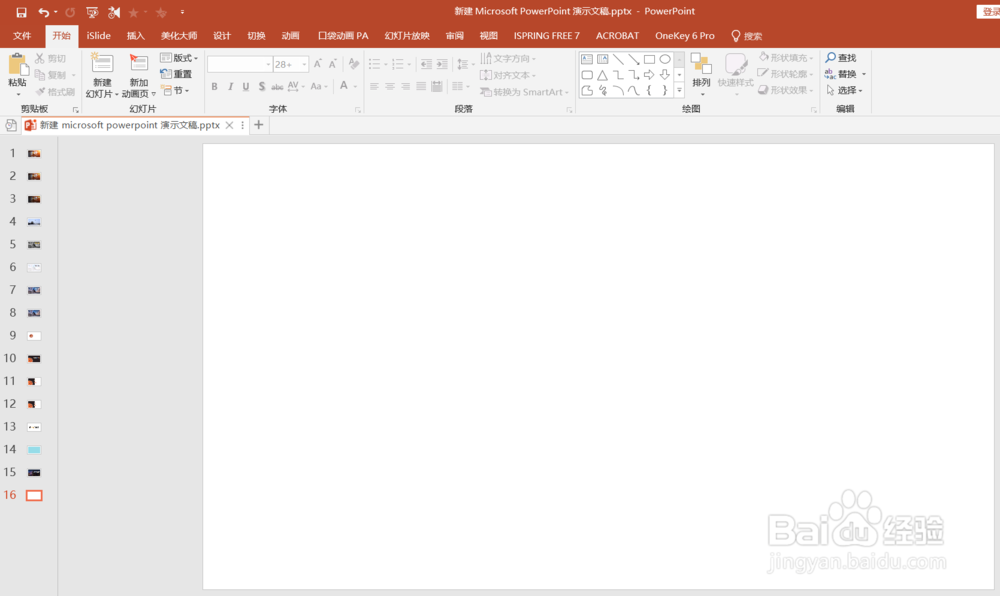Switch to the 设计 Design tab
Screen dimensions: 1000x596
tap(221, 36)
